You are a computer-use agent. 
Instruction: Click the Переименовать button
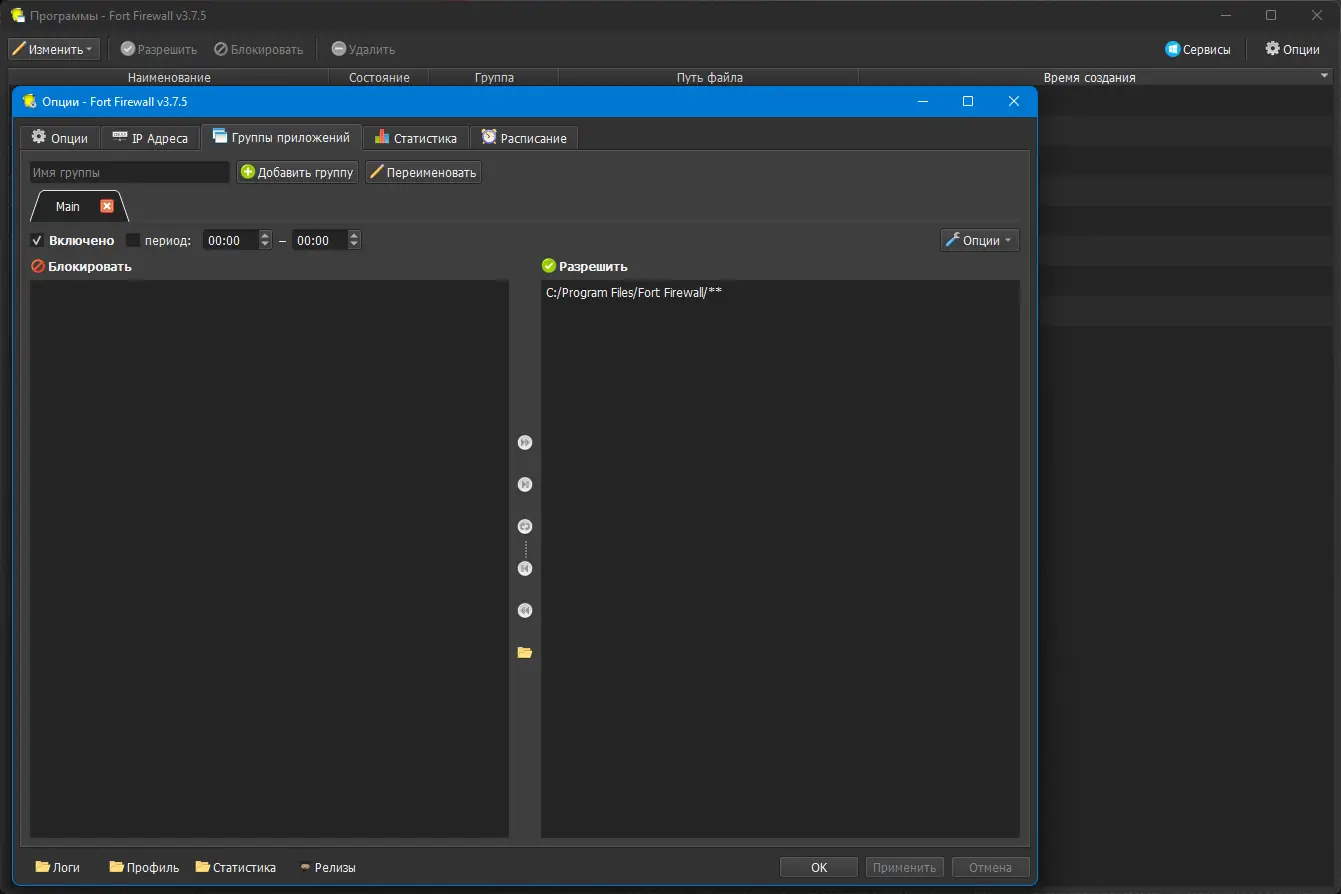click(x=423, y=172)
